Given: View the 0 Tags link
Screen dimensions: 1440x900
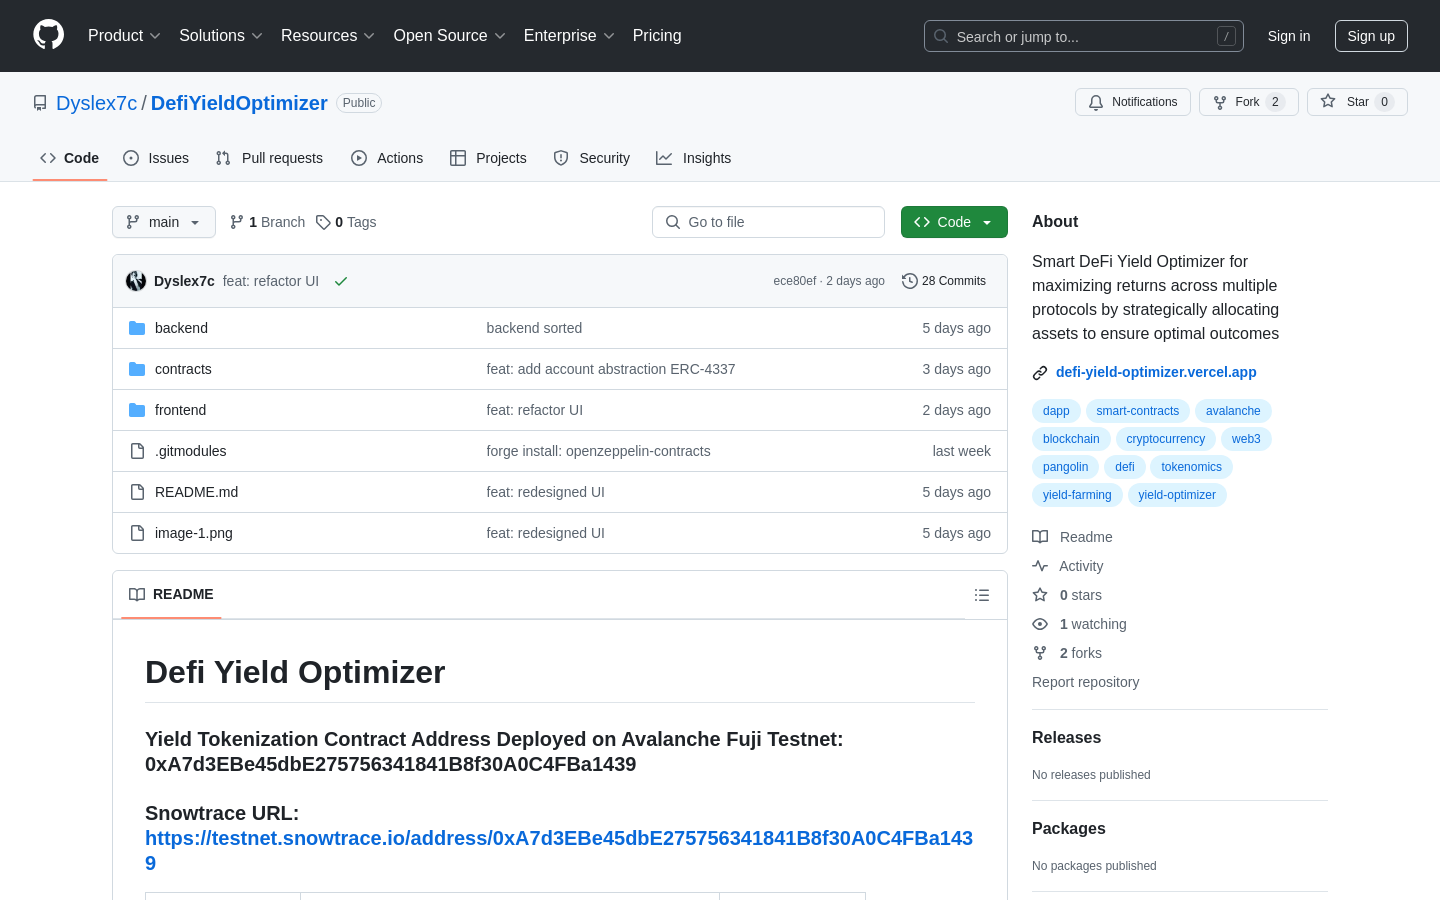Looking at the screenshot, I should coord(346,222).
